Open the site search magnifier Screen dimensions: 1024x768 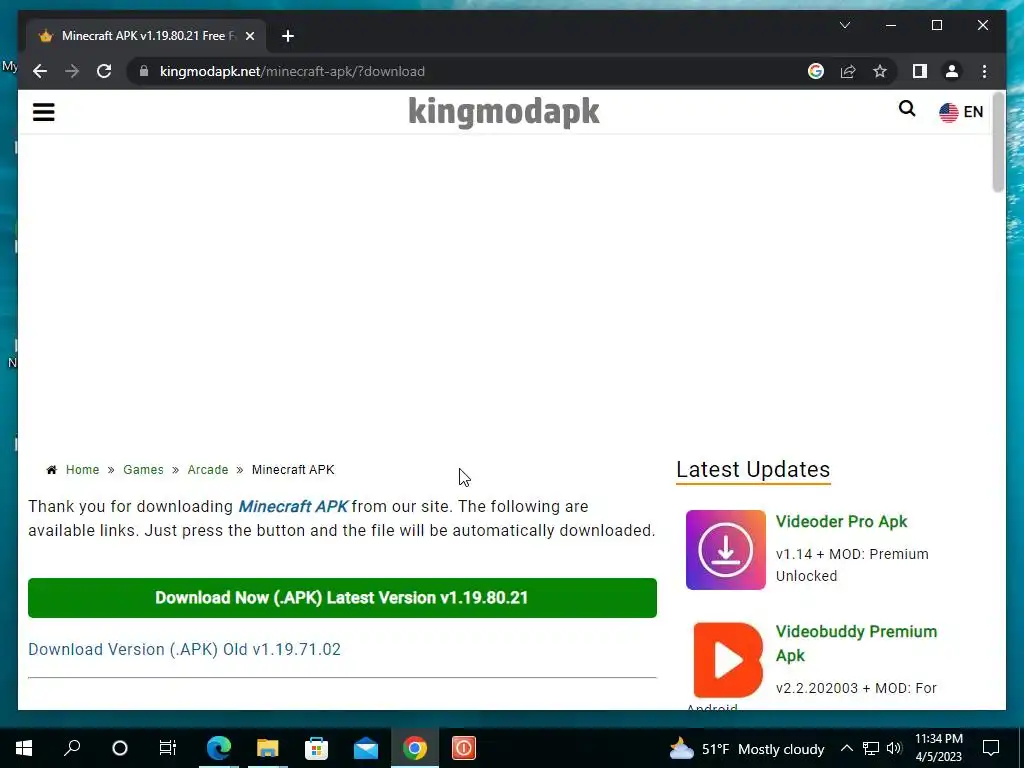point(906,108)
